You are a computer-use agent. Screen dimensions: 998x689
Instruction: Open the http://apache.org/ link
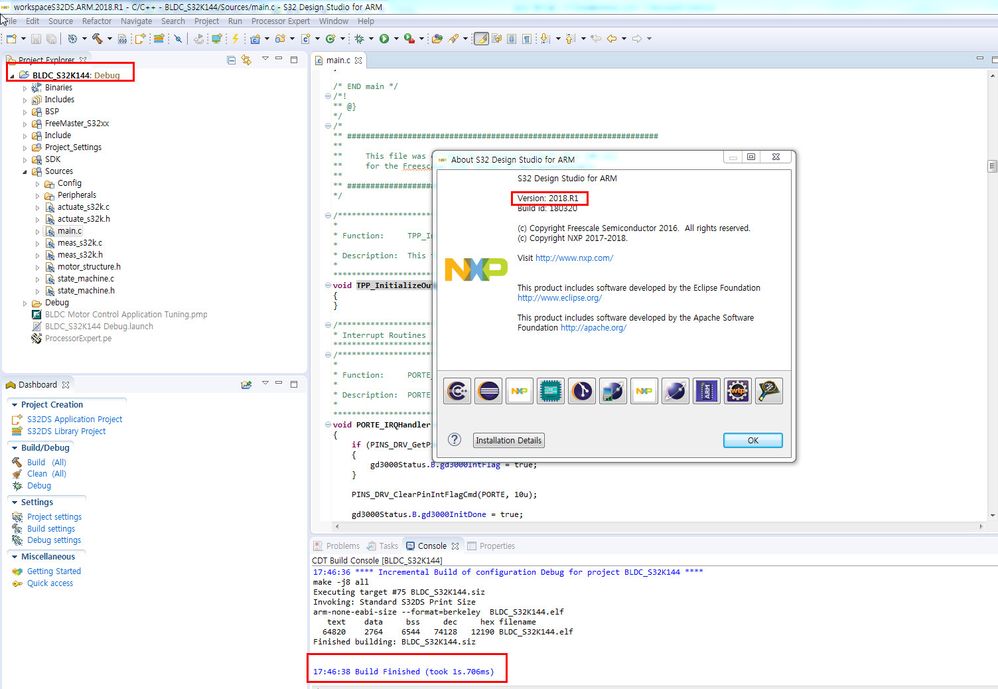coord(593,328)
